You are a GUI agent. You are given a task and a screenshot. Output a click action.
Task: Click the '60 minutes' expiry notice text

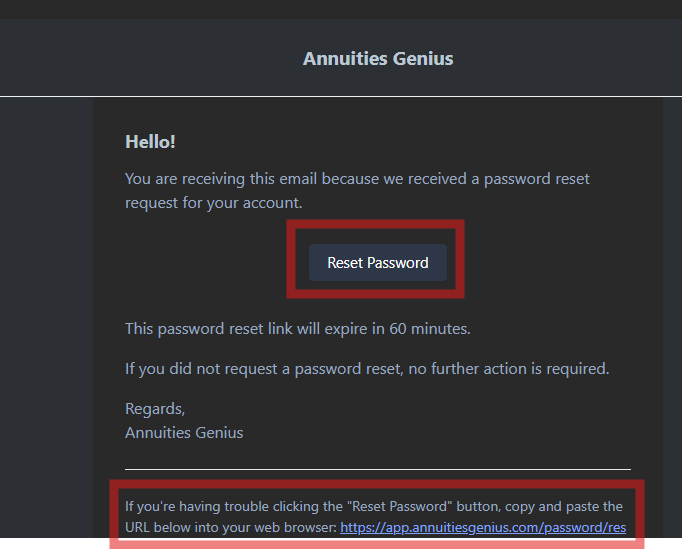point(297,328)
